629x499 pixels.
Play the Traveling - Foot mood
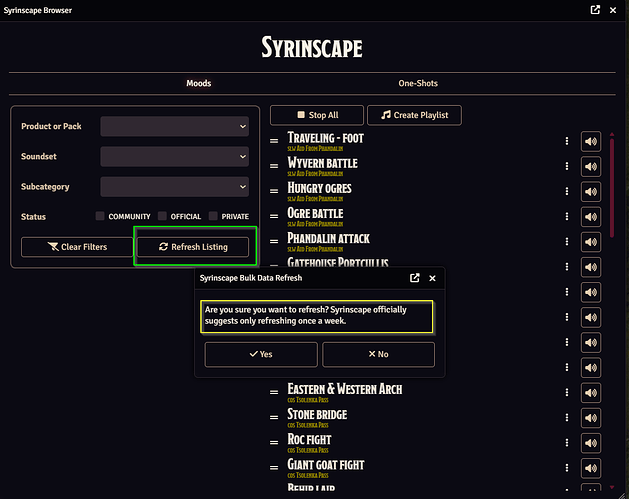[591, 141]
